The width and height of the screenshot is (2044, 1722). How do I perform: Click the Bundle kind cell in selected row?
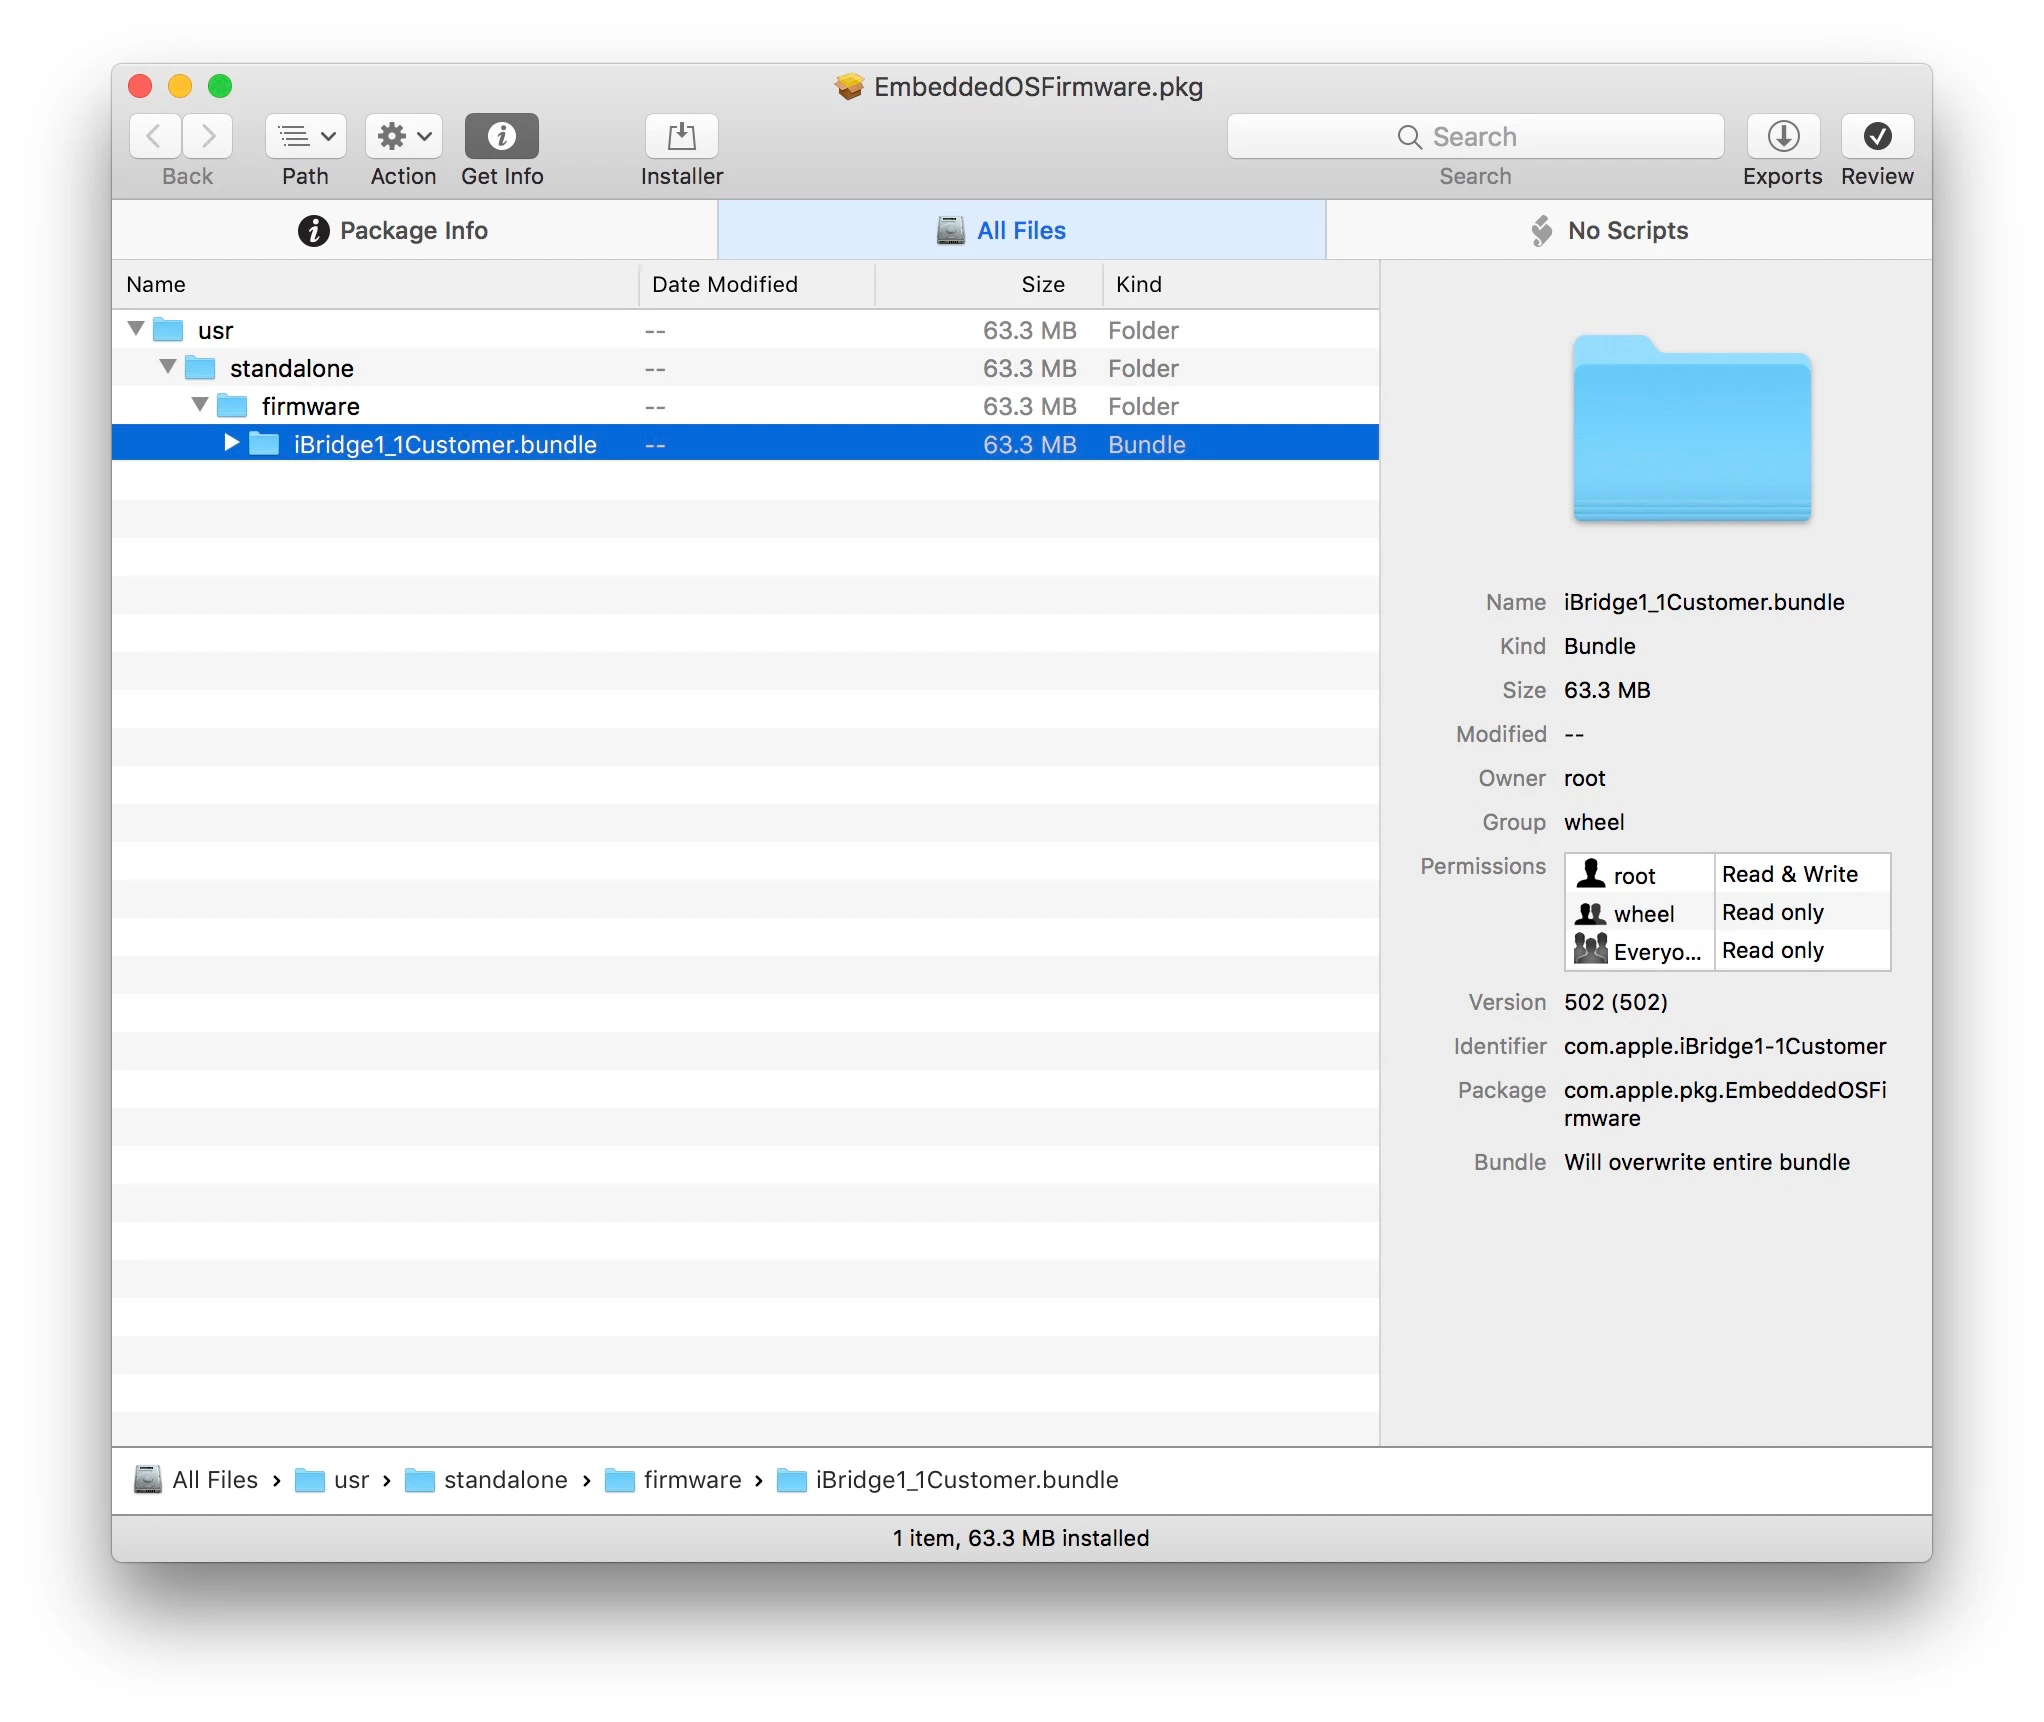1147,444
